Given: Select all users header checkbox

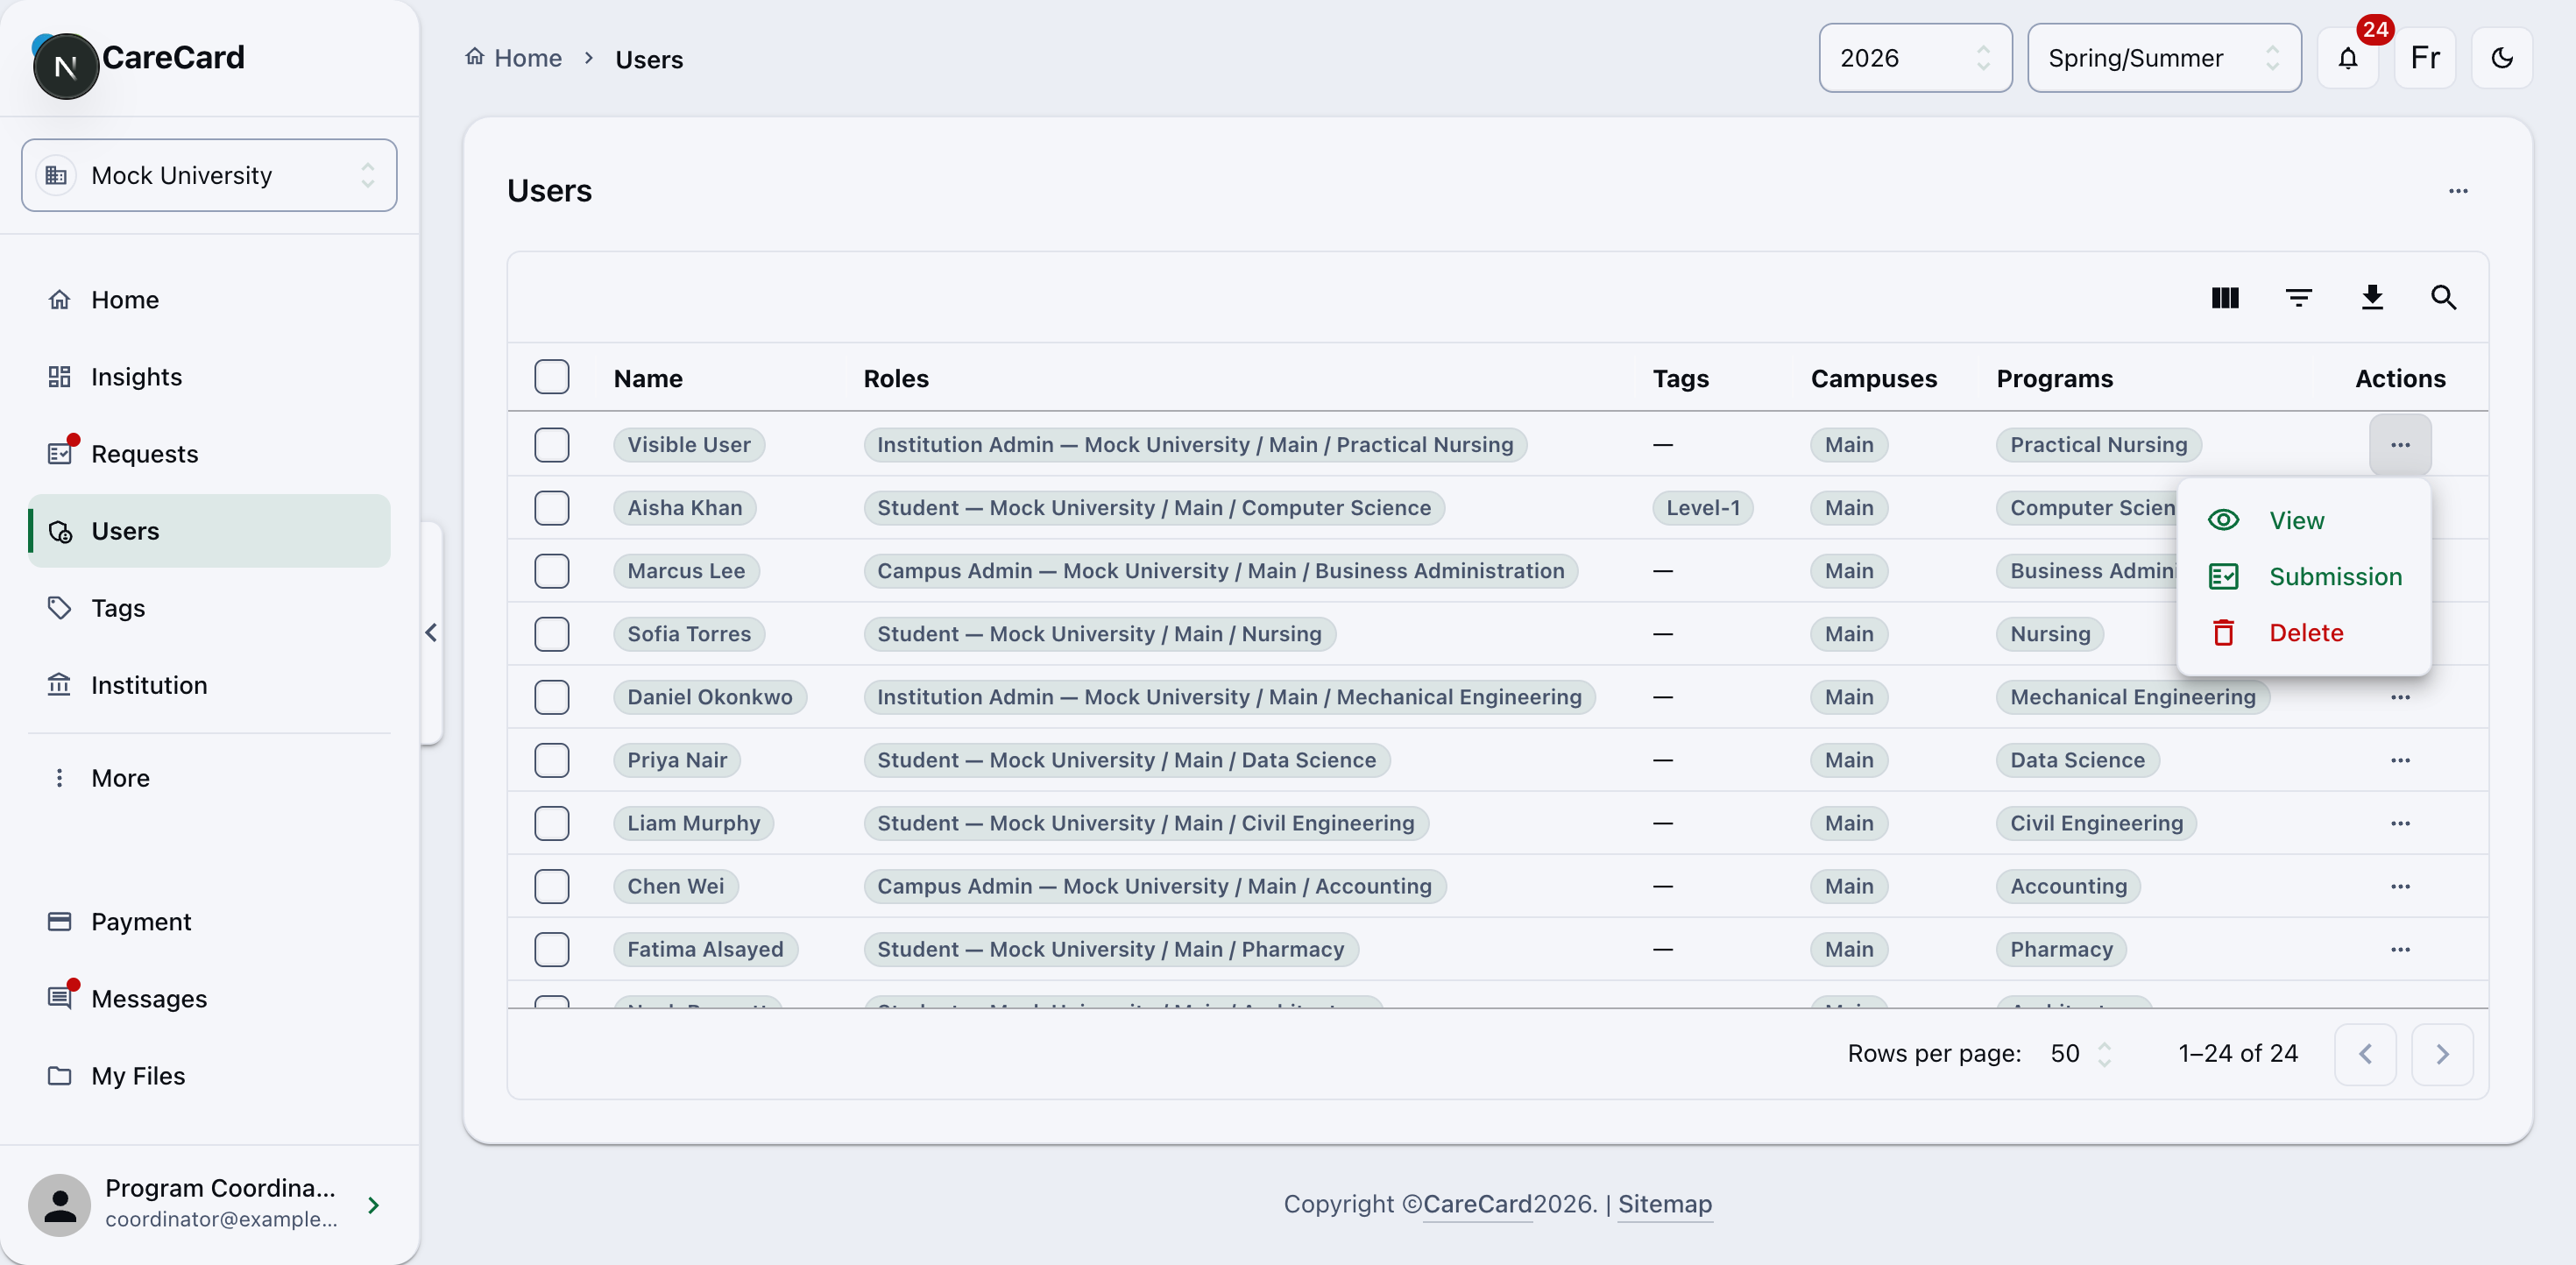Looking at the screenshot, I should [552, 377].
